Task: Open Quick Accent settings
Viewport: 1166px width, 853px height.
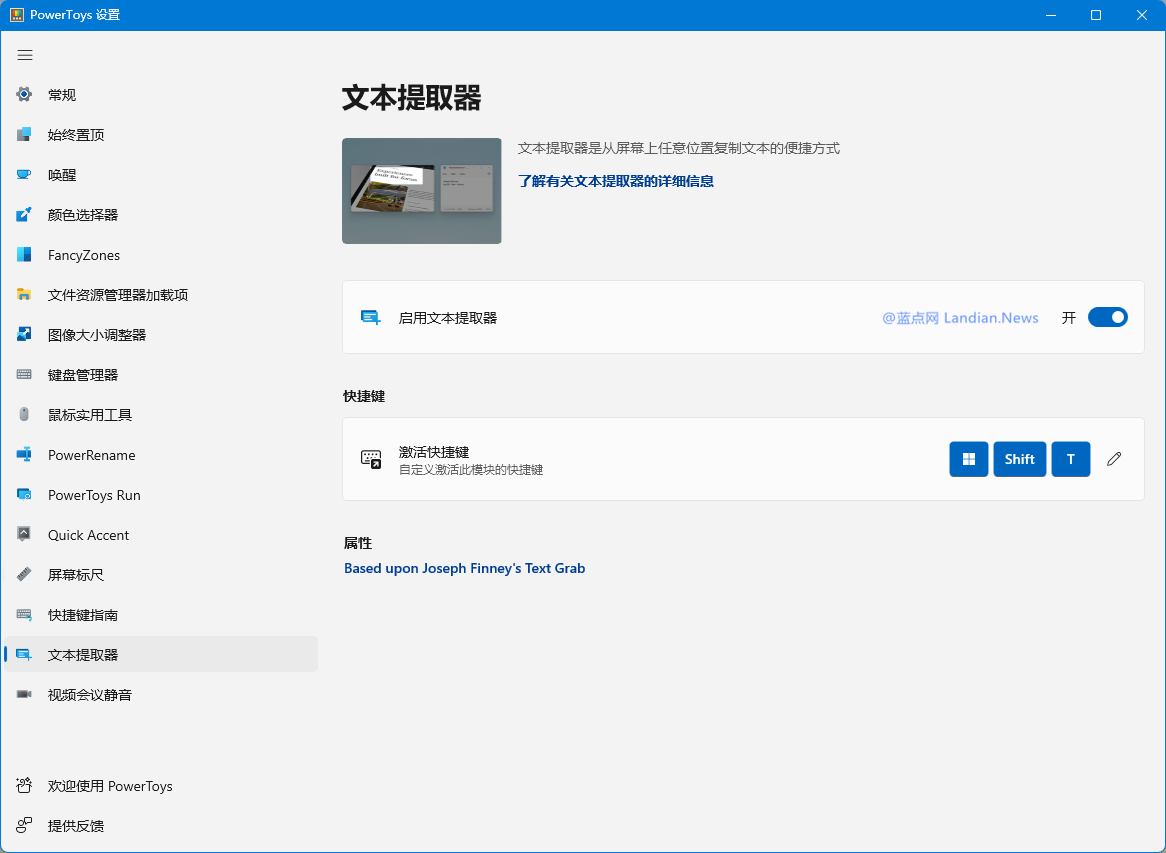Action: [161, 535]
